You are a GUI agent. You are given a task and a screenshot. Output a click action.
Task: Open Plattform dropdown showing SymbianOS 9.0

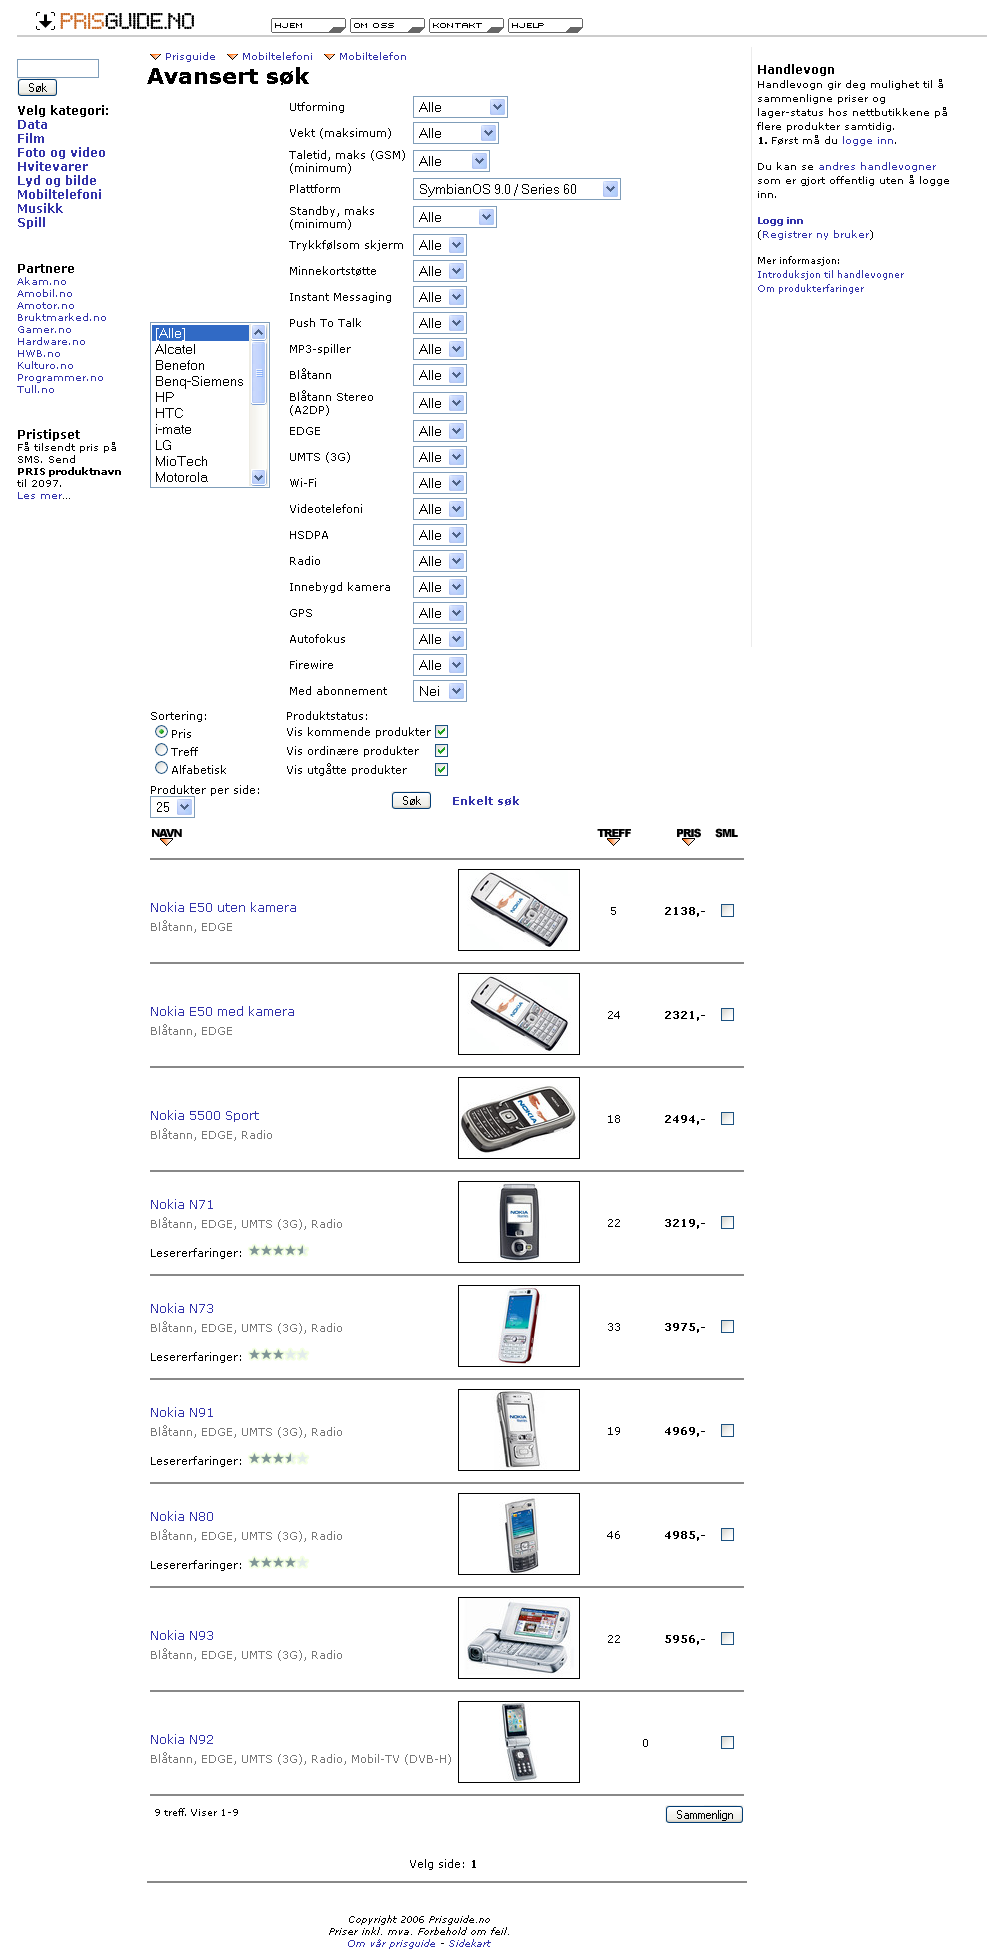point(517,189)
